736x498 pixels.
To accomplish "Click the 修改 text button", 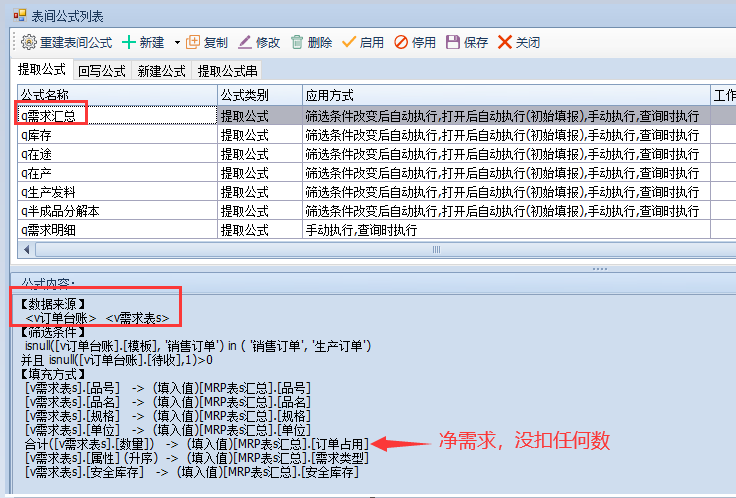I will pos(268,43).
